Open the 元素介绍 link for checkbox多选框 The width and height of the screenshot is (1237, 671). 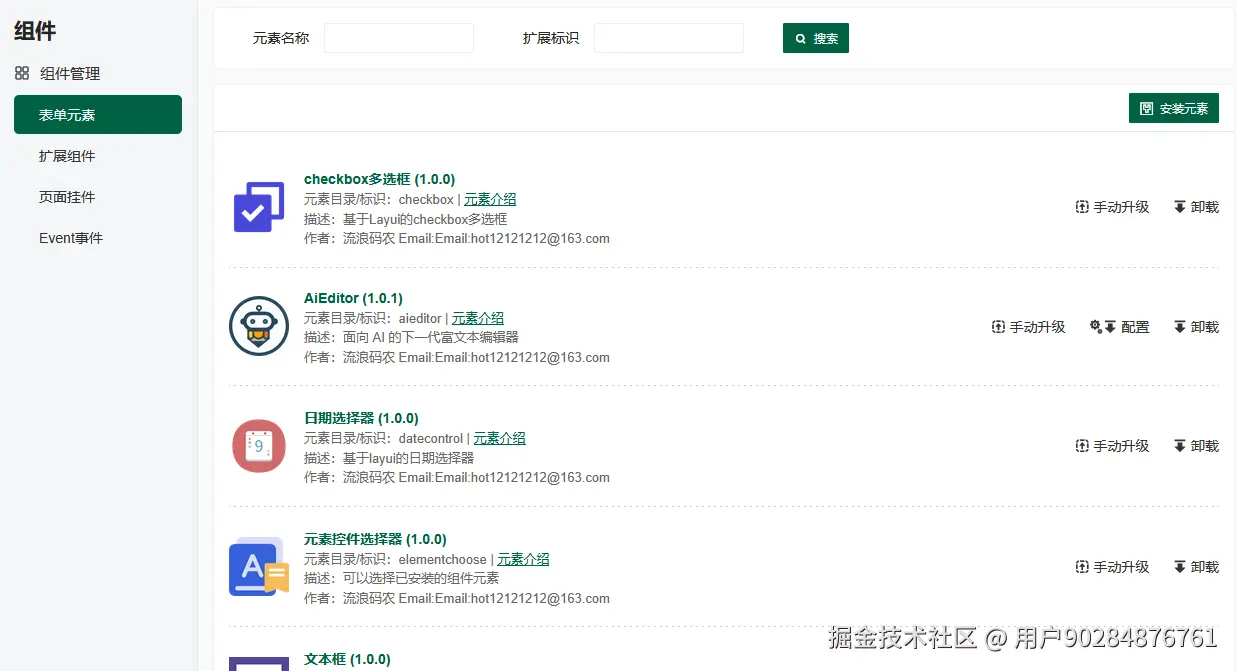pos(489,199)
